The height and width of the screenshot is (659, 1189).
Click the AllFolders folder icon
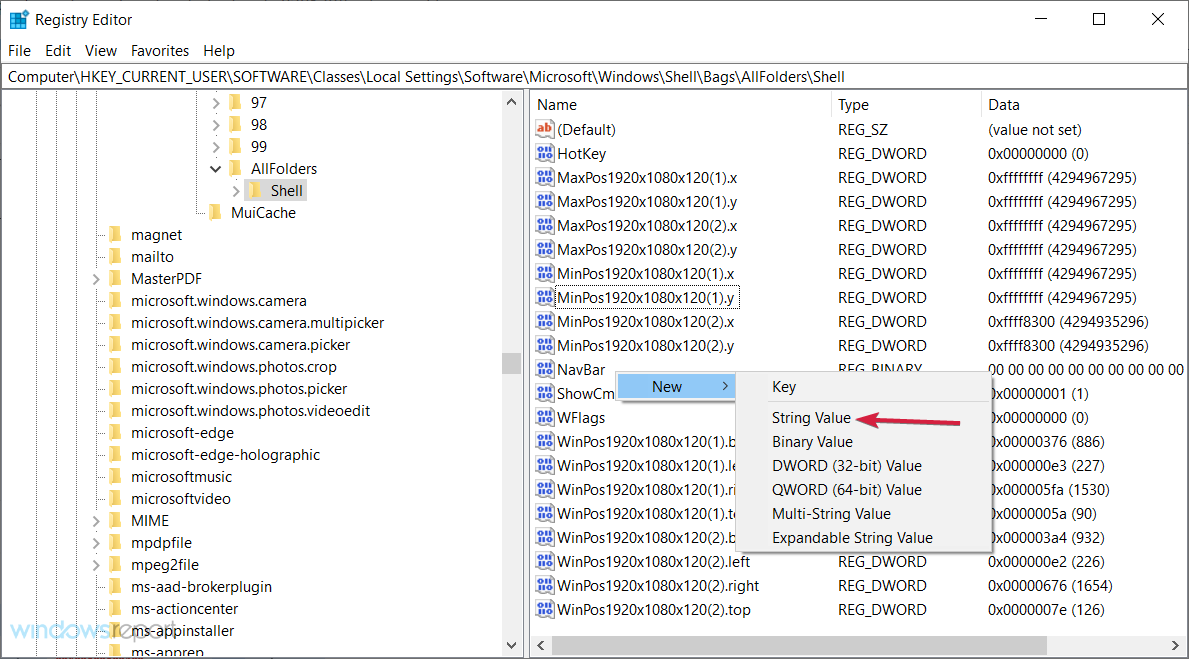(236, 168)
